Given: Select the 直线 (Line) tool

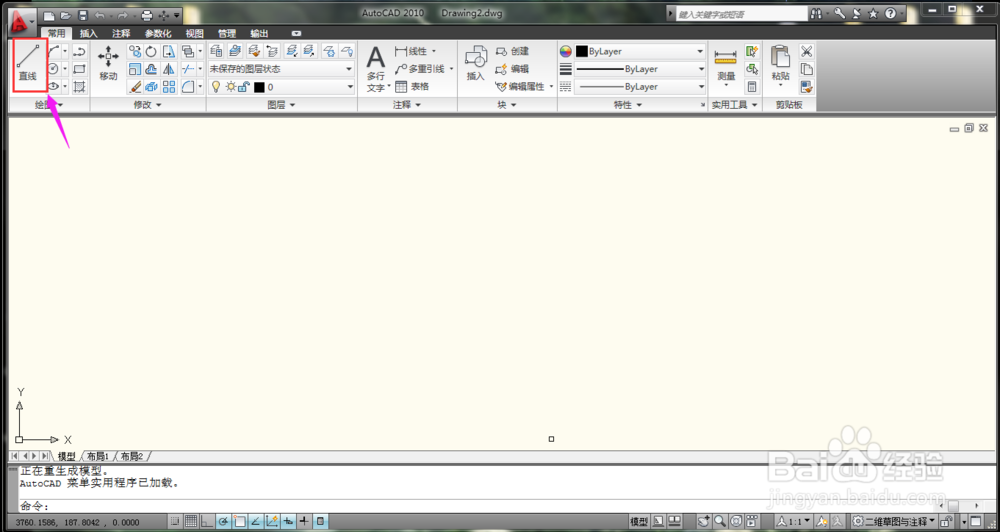Looking at the screenshot, I should [27, 64].
